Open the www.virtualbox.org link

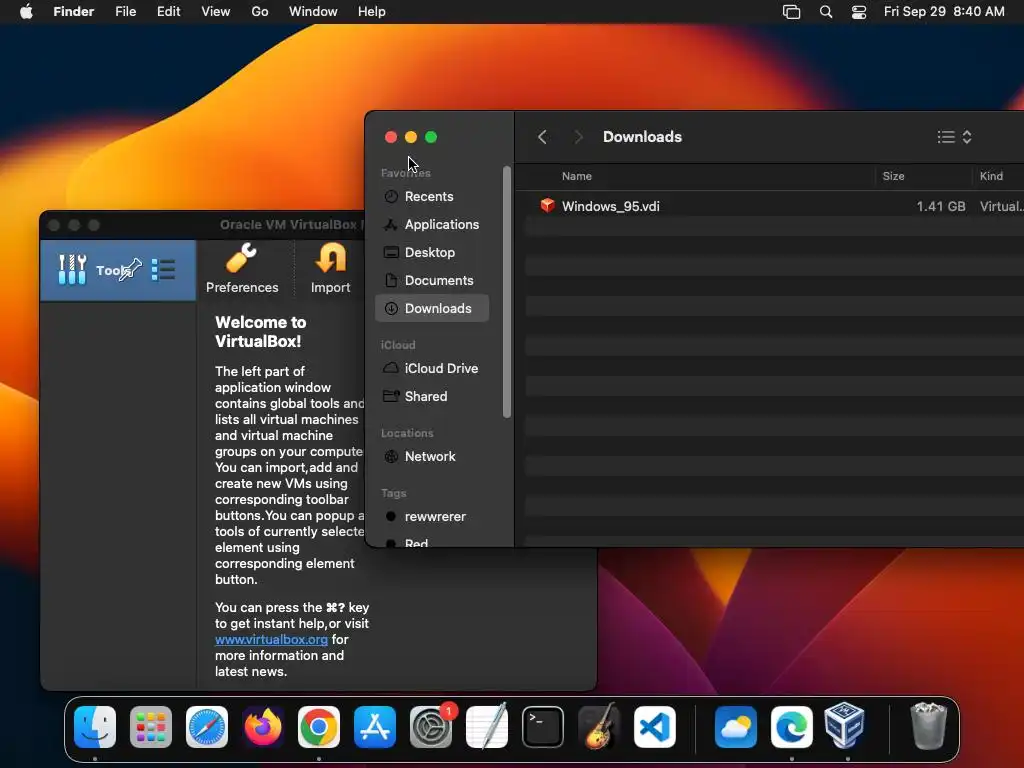271,639
